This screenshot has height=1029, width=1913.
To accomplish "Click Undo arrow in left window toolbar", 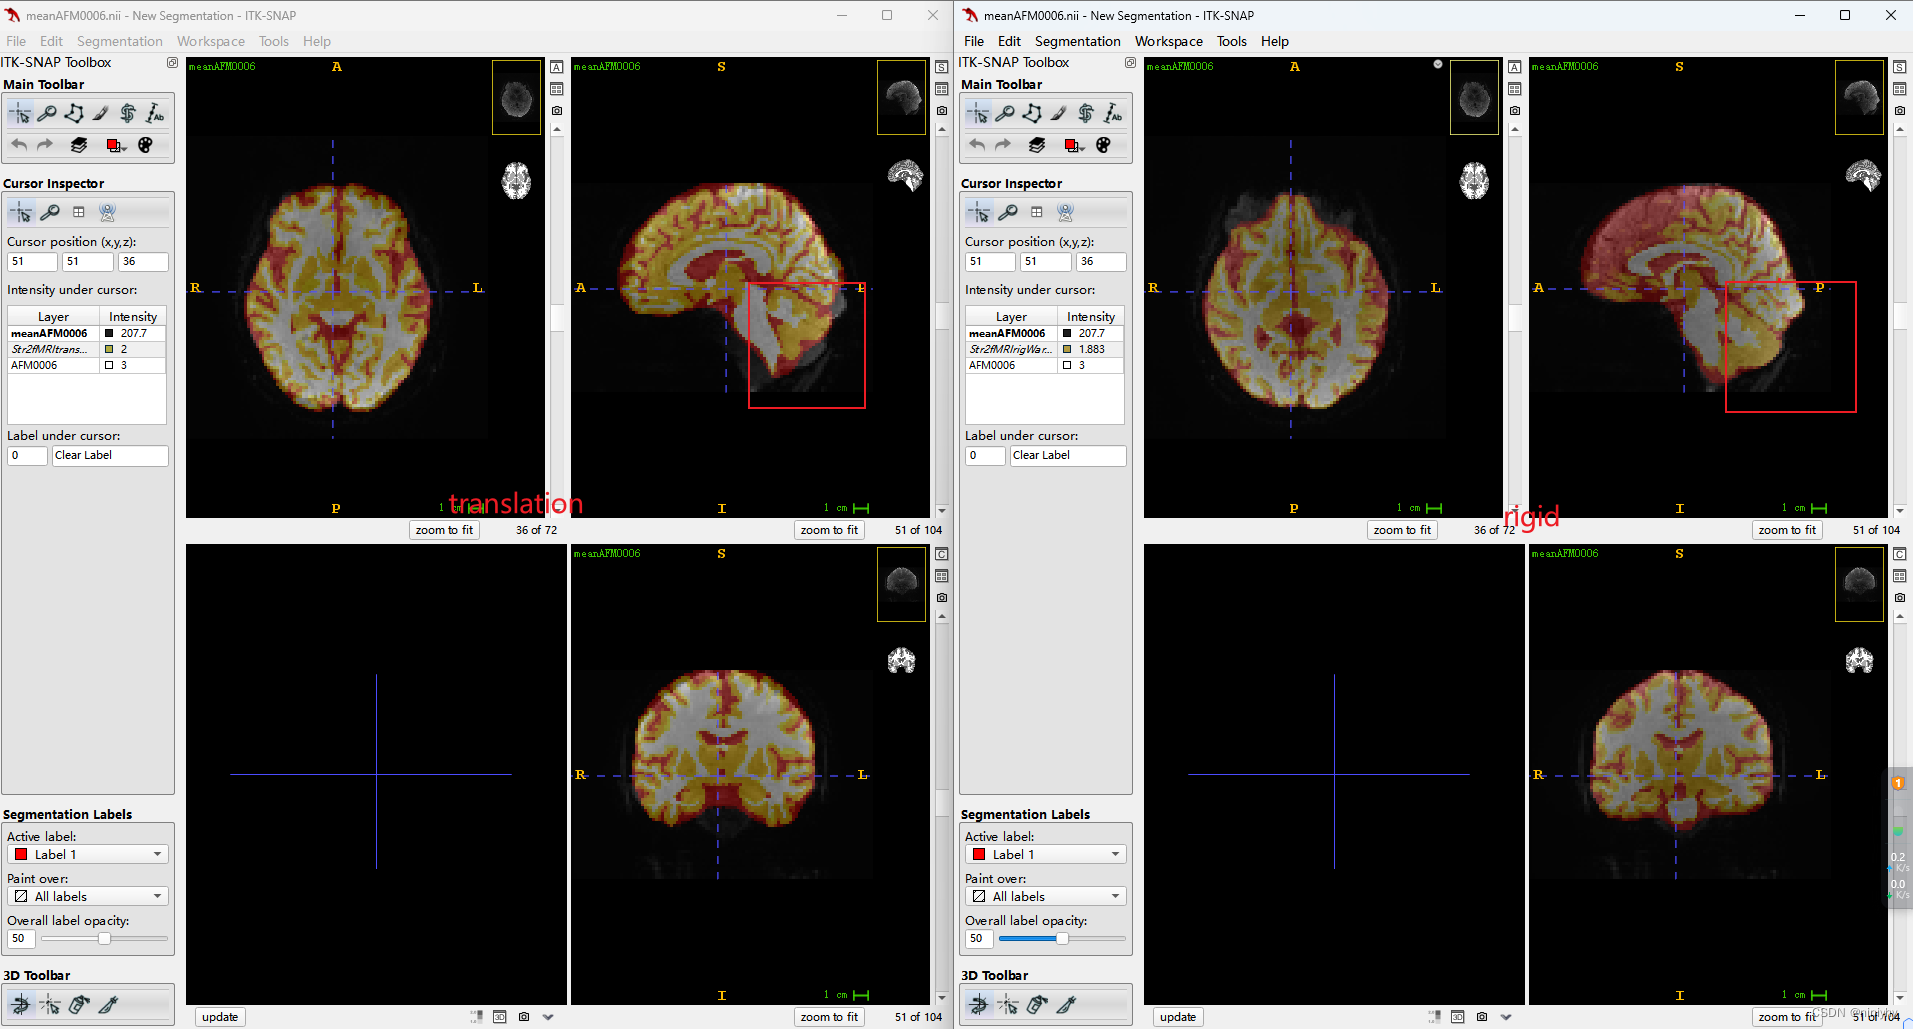I will point(19,145).
